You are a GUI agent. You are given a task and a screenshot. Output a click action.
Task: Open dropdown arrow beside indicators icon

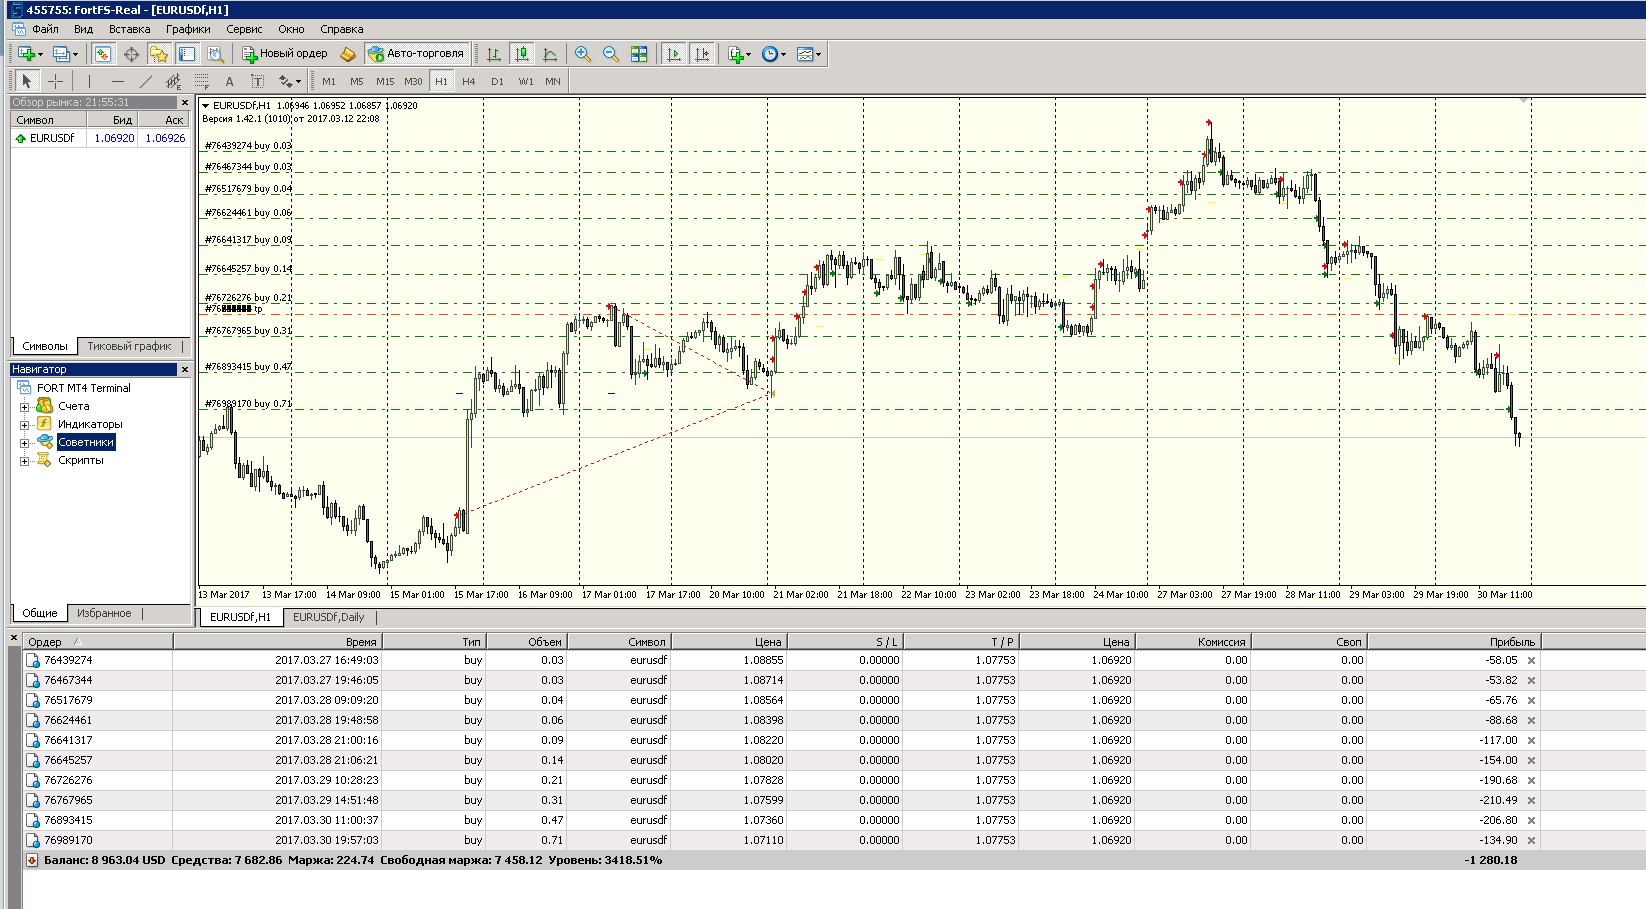(749, 54)
